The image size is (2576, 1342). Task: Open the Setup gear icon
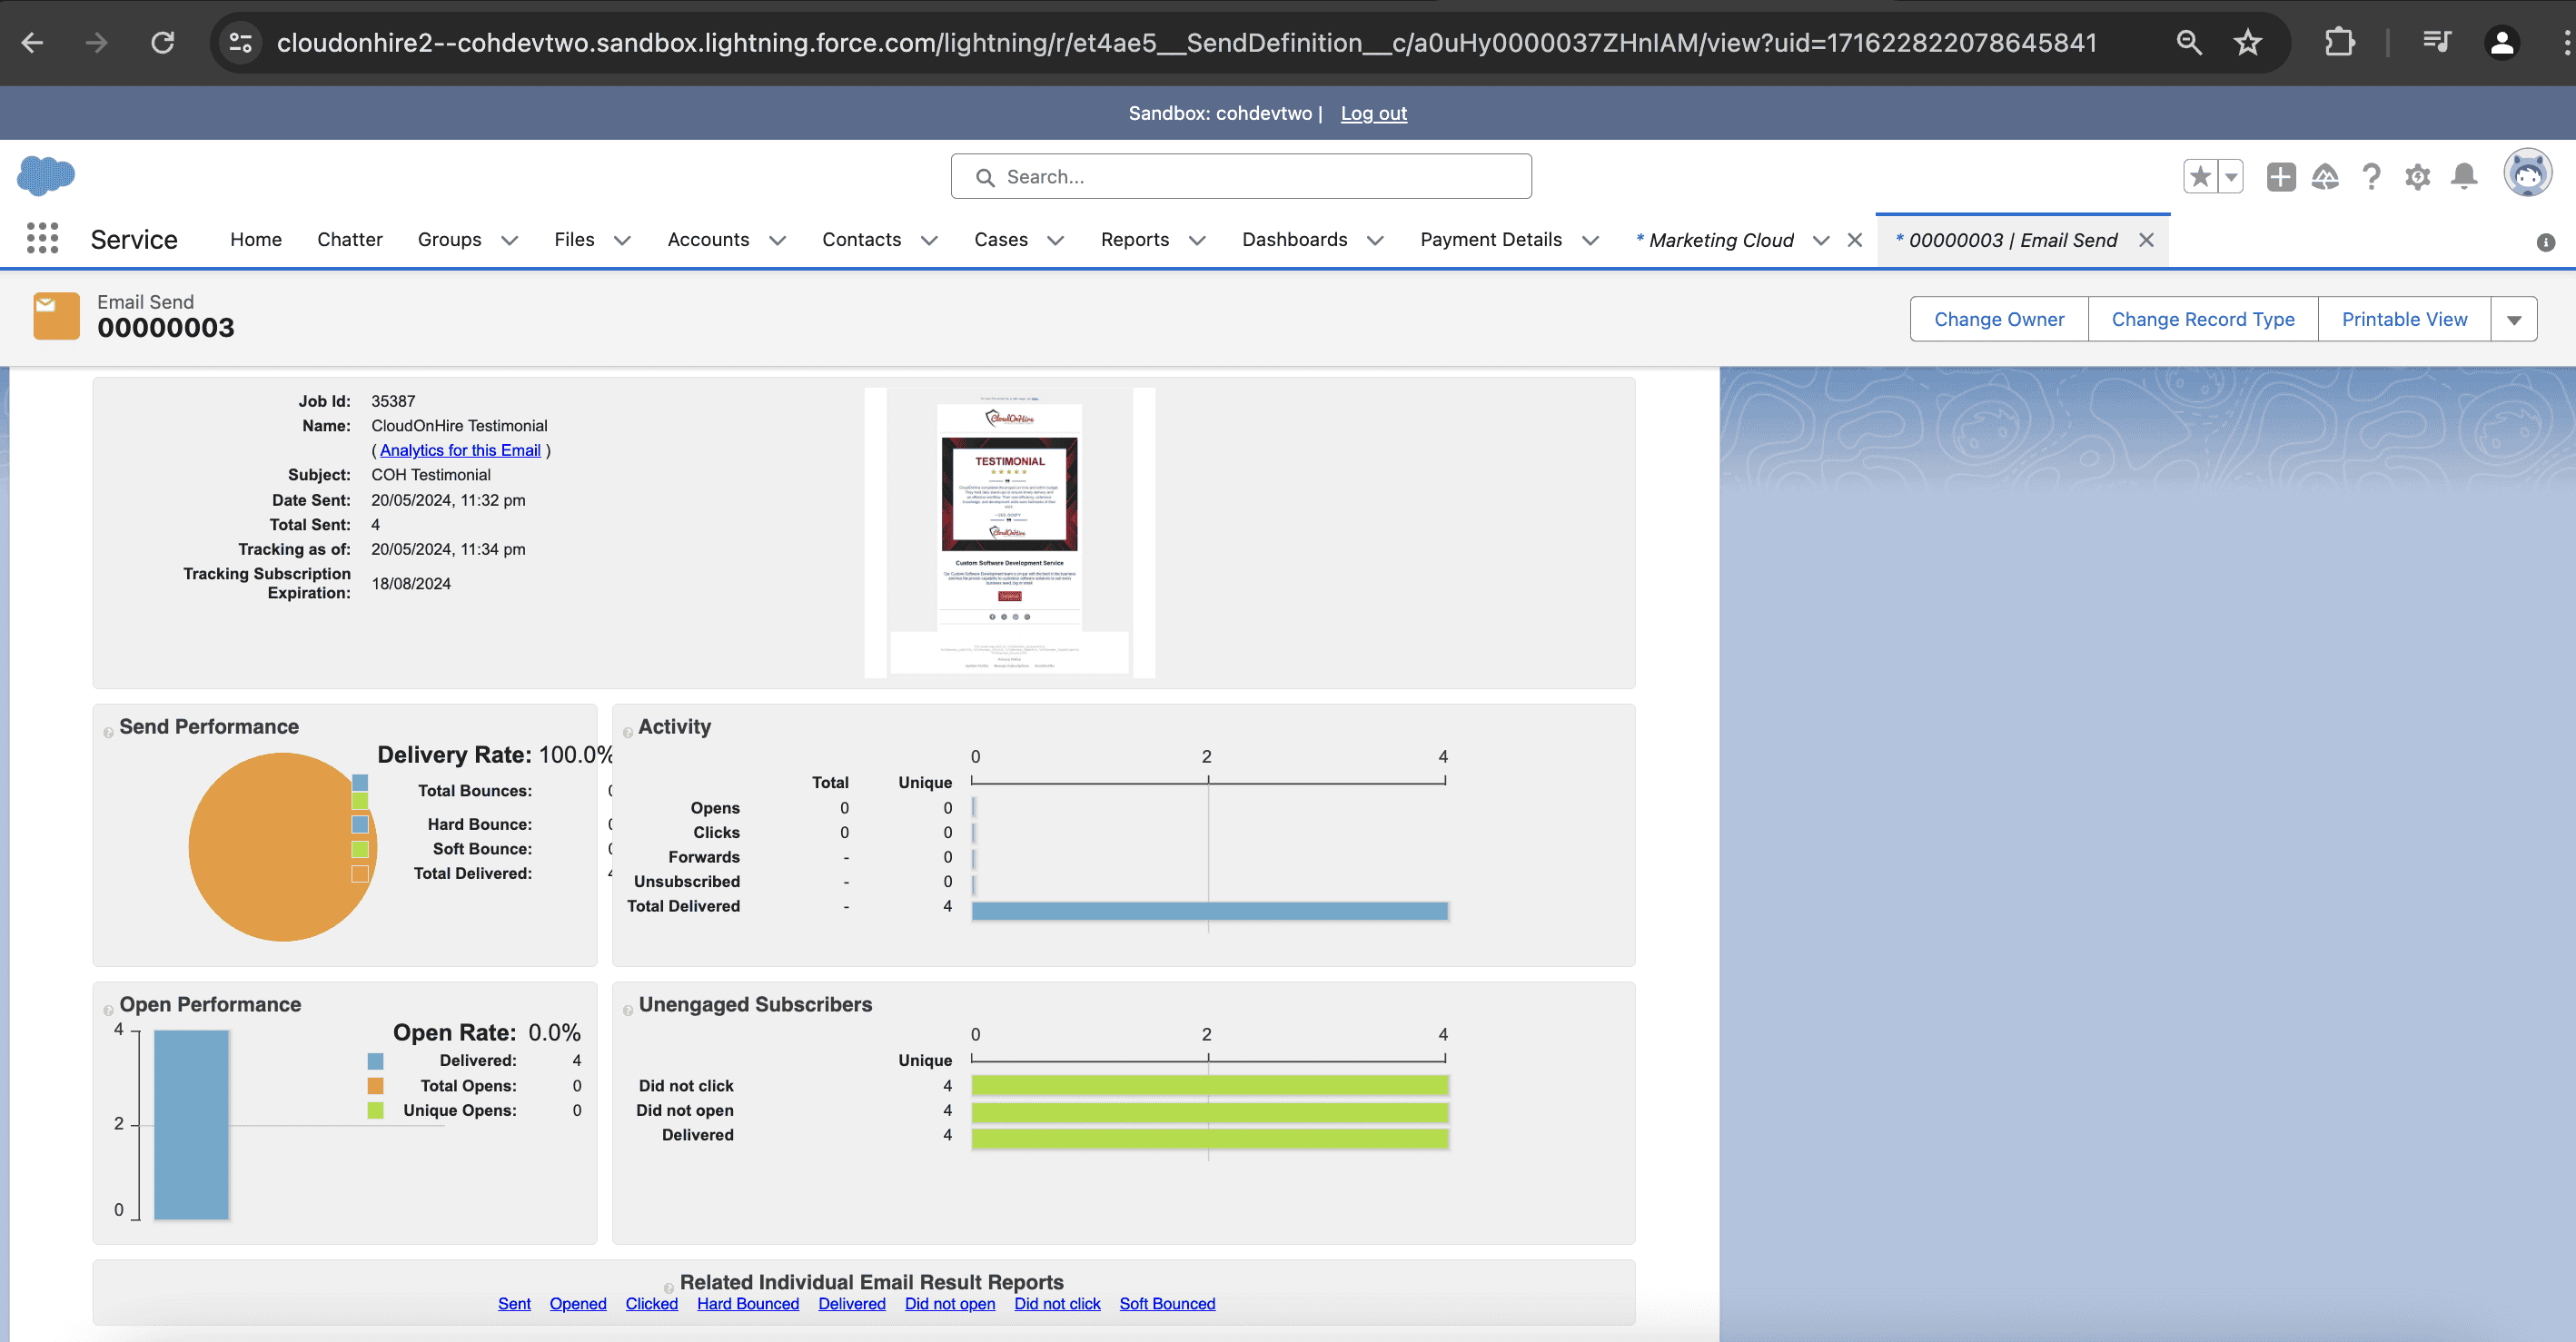2417,177
